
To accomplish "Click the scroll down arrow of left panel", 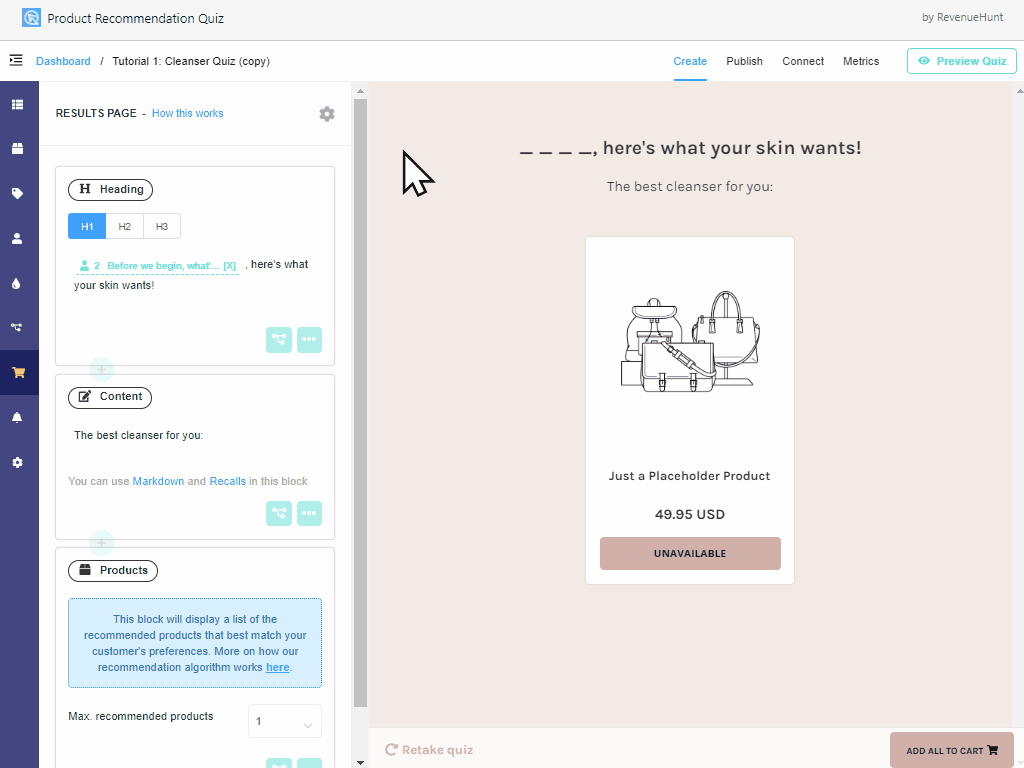I will [x=360, y=762].
